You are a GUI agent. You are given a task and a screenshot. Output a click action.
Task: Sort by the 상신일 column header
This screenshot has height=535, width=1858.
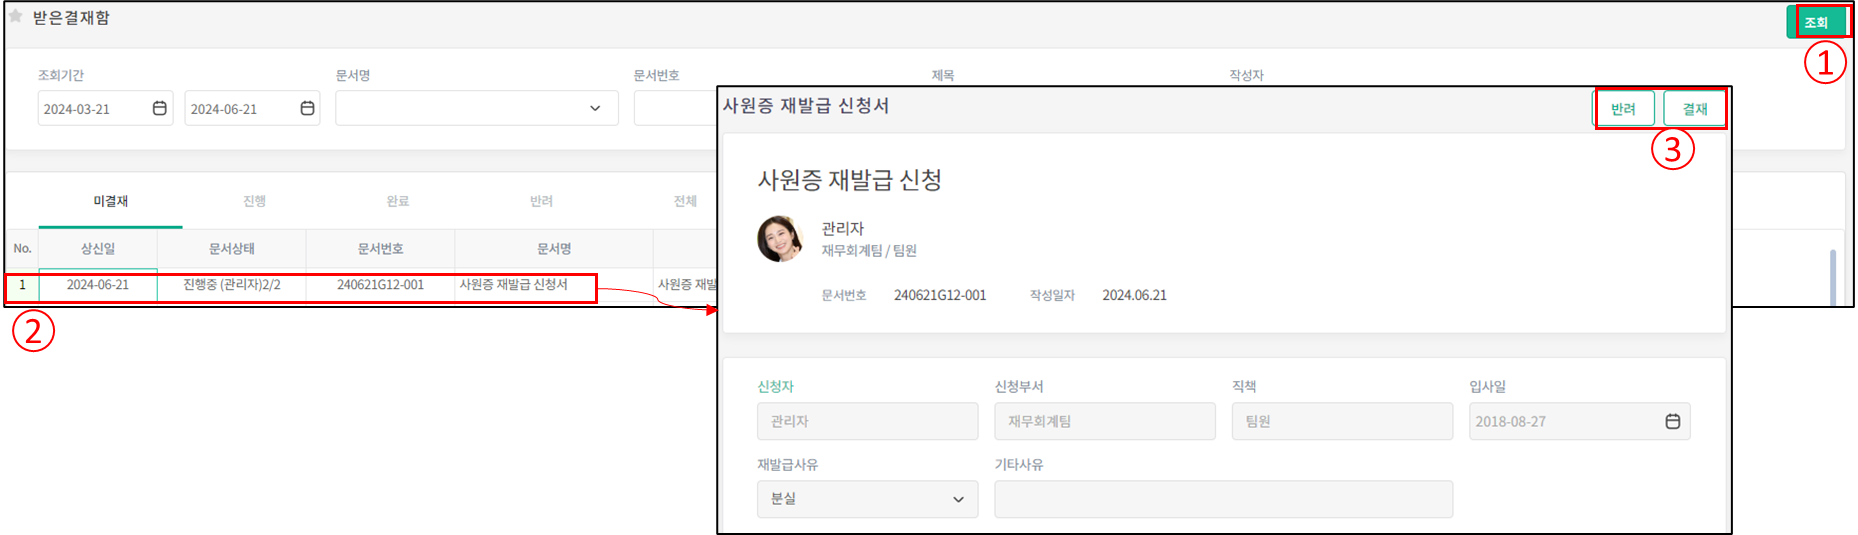[x=98, y=249]
